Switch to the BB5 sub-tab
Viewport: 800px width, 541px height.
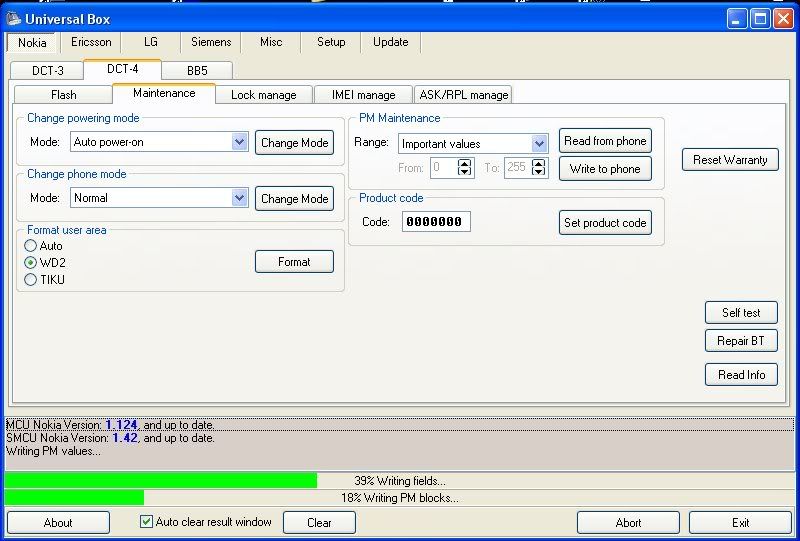[x=197, y=70]
